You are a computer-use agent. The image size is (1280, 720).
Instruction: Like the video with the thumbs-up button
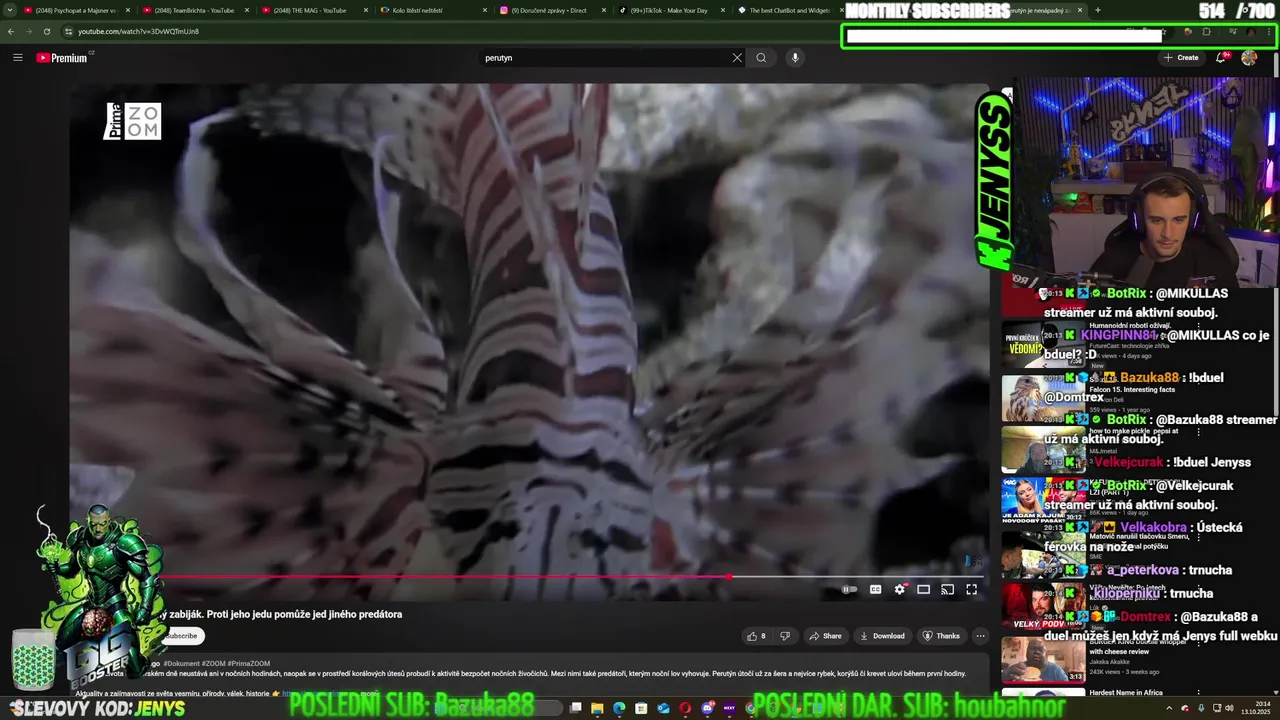click(x=756, y=636)
